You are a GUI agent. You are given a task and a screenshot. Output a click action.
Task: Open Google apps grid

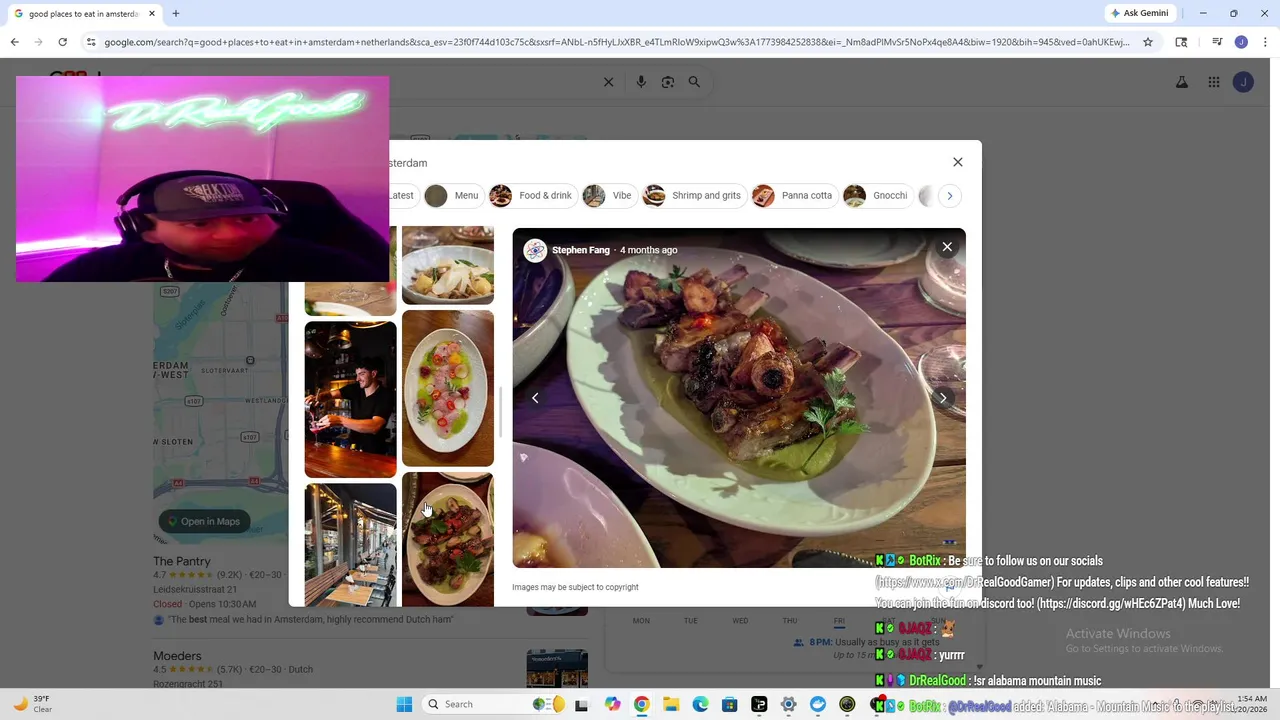(x=1214, y=82)
